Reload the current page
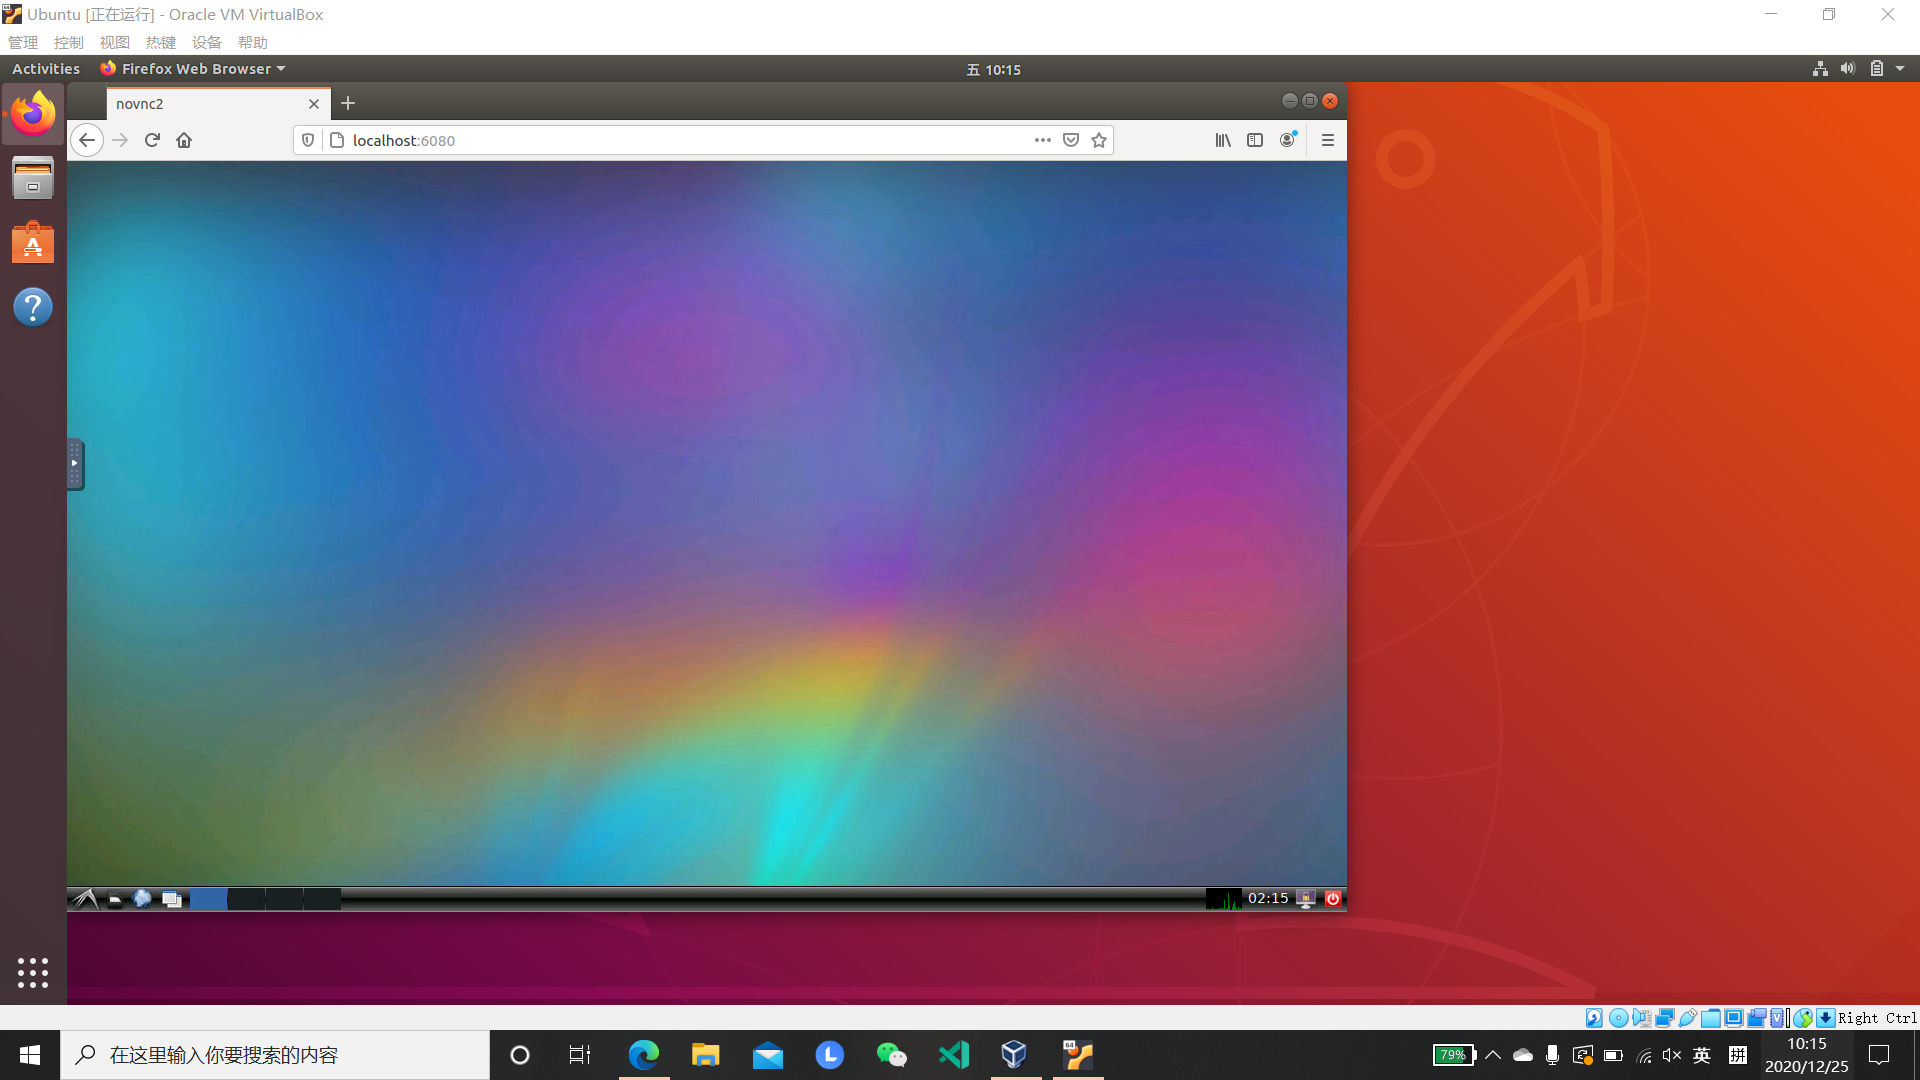Image resolution: width=1920 pixels, height=1080 pixels. tap(152, 140)
